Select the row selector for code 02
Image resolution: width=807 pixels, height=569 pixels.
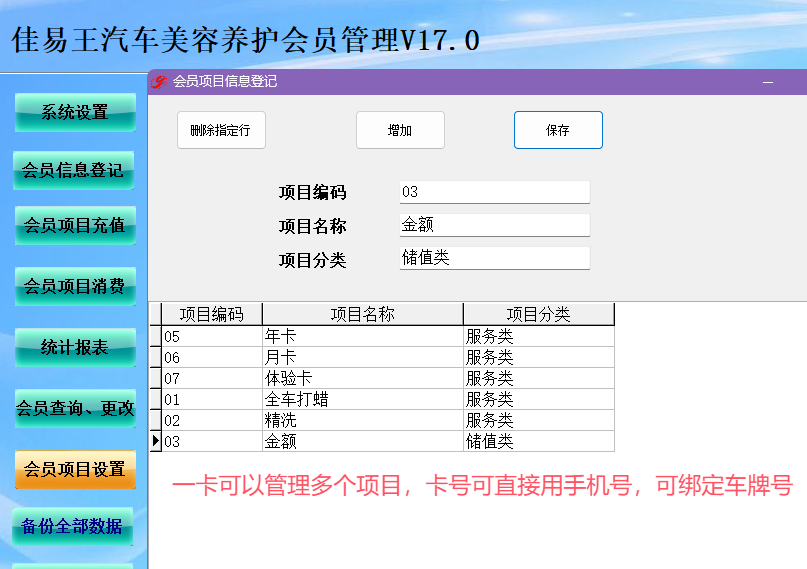[x=155, y=420]
